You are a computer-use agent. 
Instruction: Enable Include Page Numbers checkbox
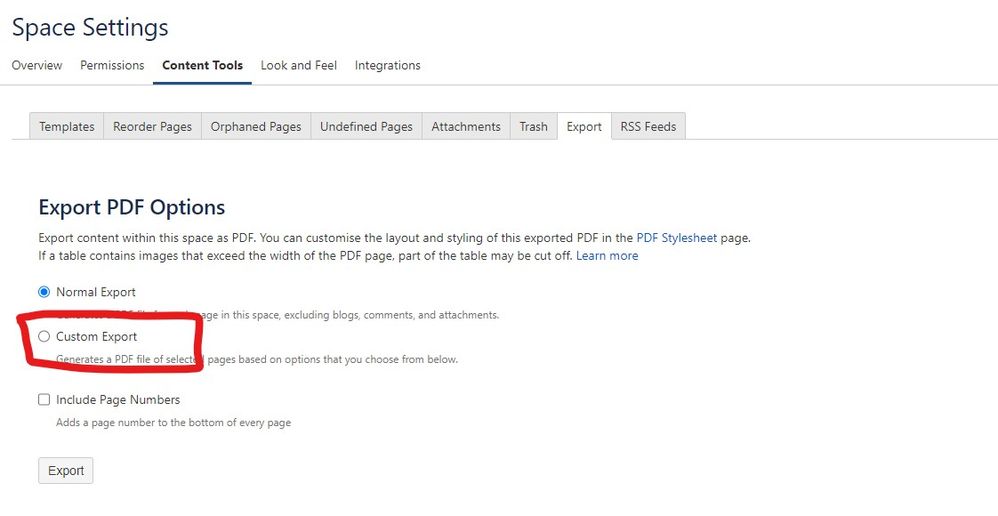click(44, 400)
